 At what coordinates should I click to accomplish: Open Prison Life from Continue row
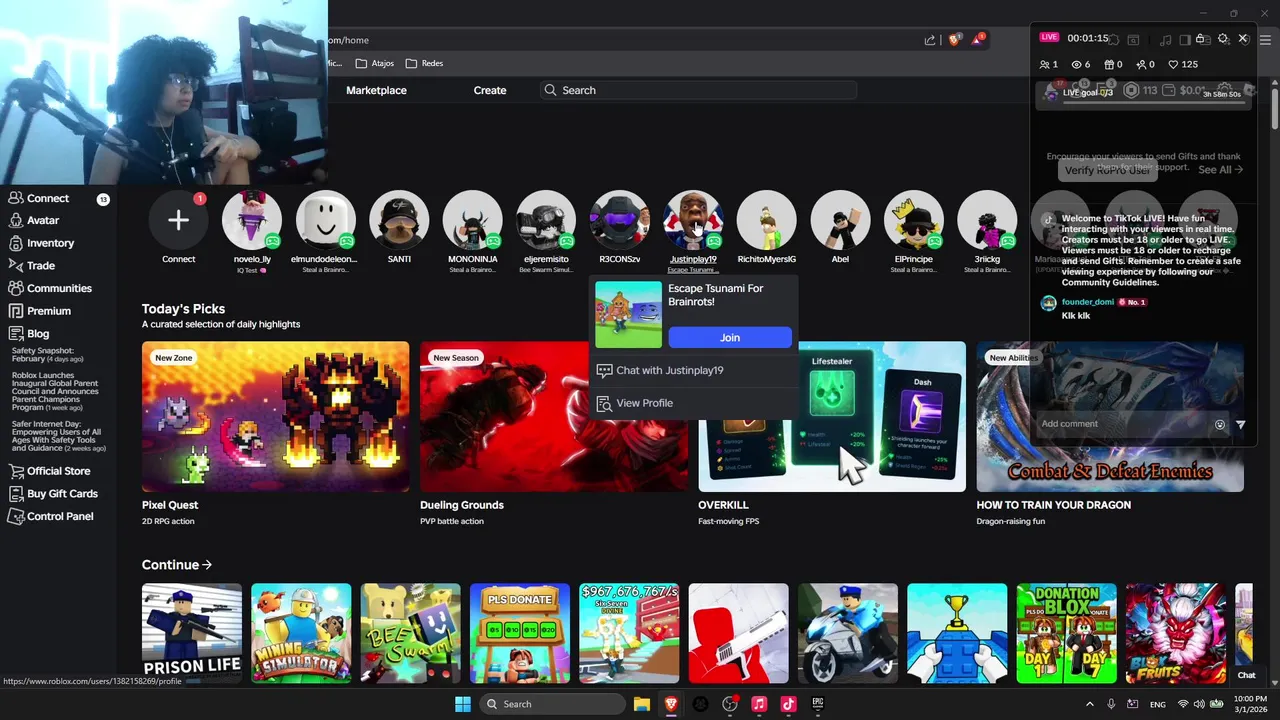(x=192, y=633)
